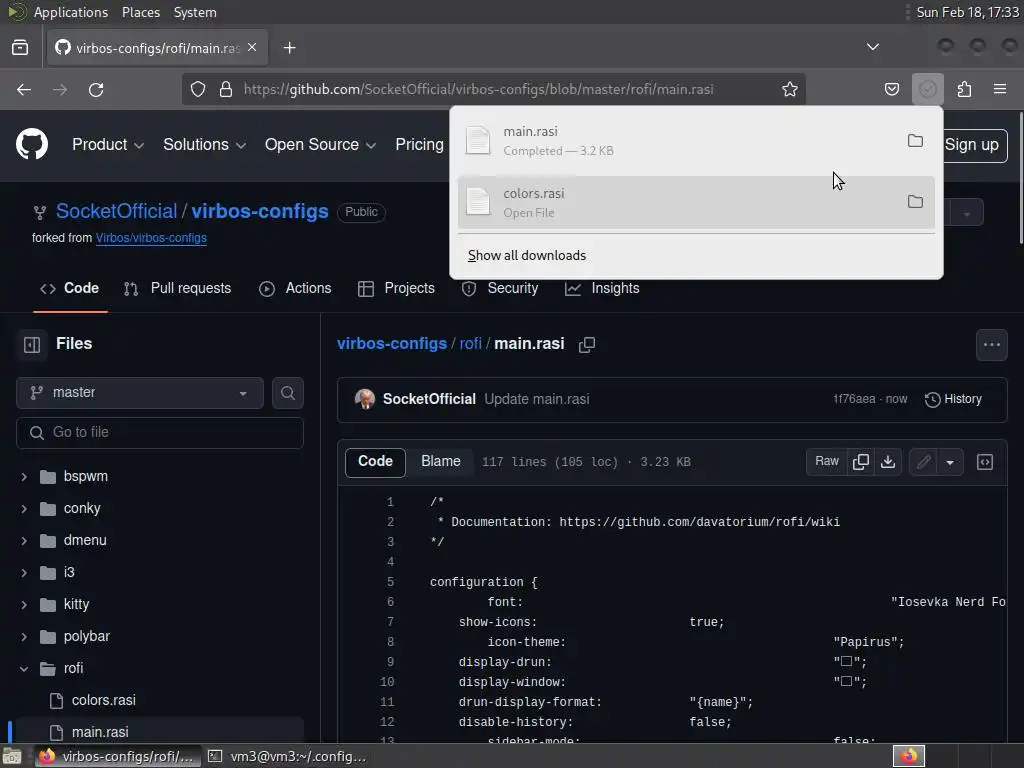Go to the GitHub home logo
Image resolution: width=1024 pixels, height=768 pixels.
coord(32,144)
